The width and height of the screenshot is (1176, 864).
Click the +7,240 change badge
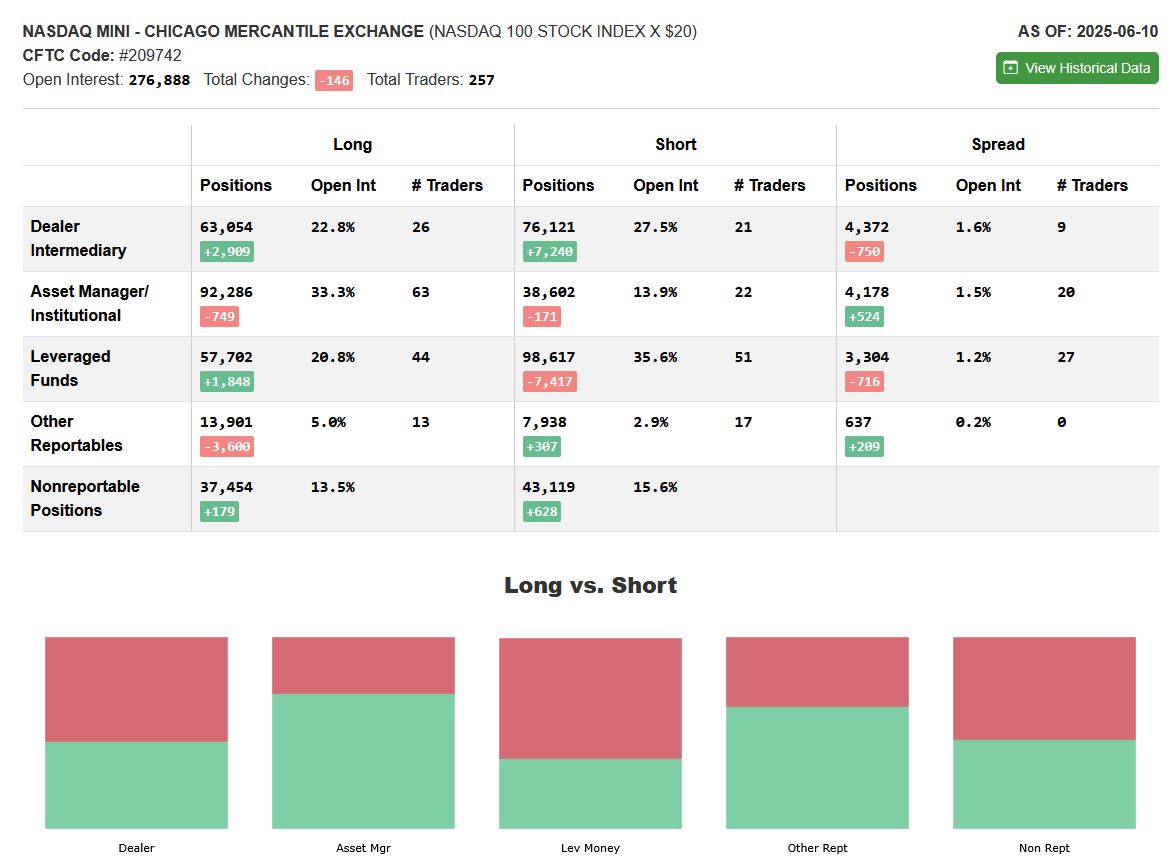(x=550, y=251)
